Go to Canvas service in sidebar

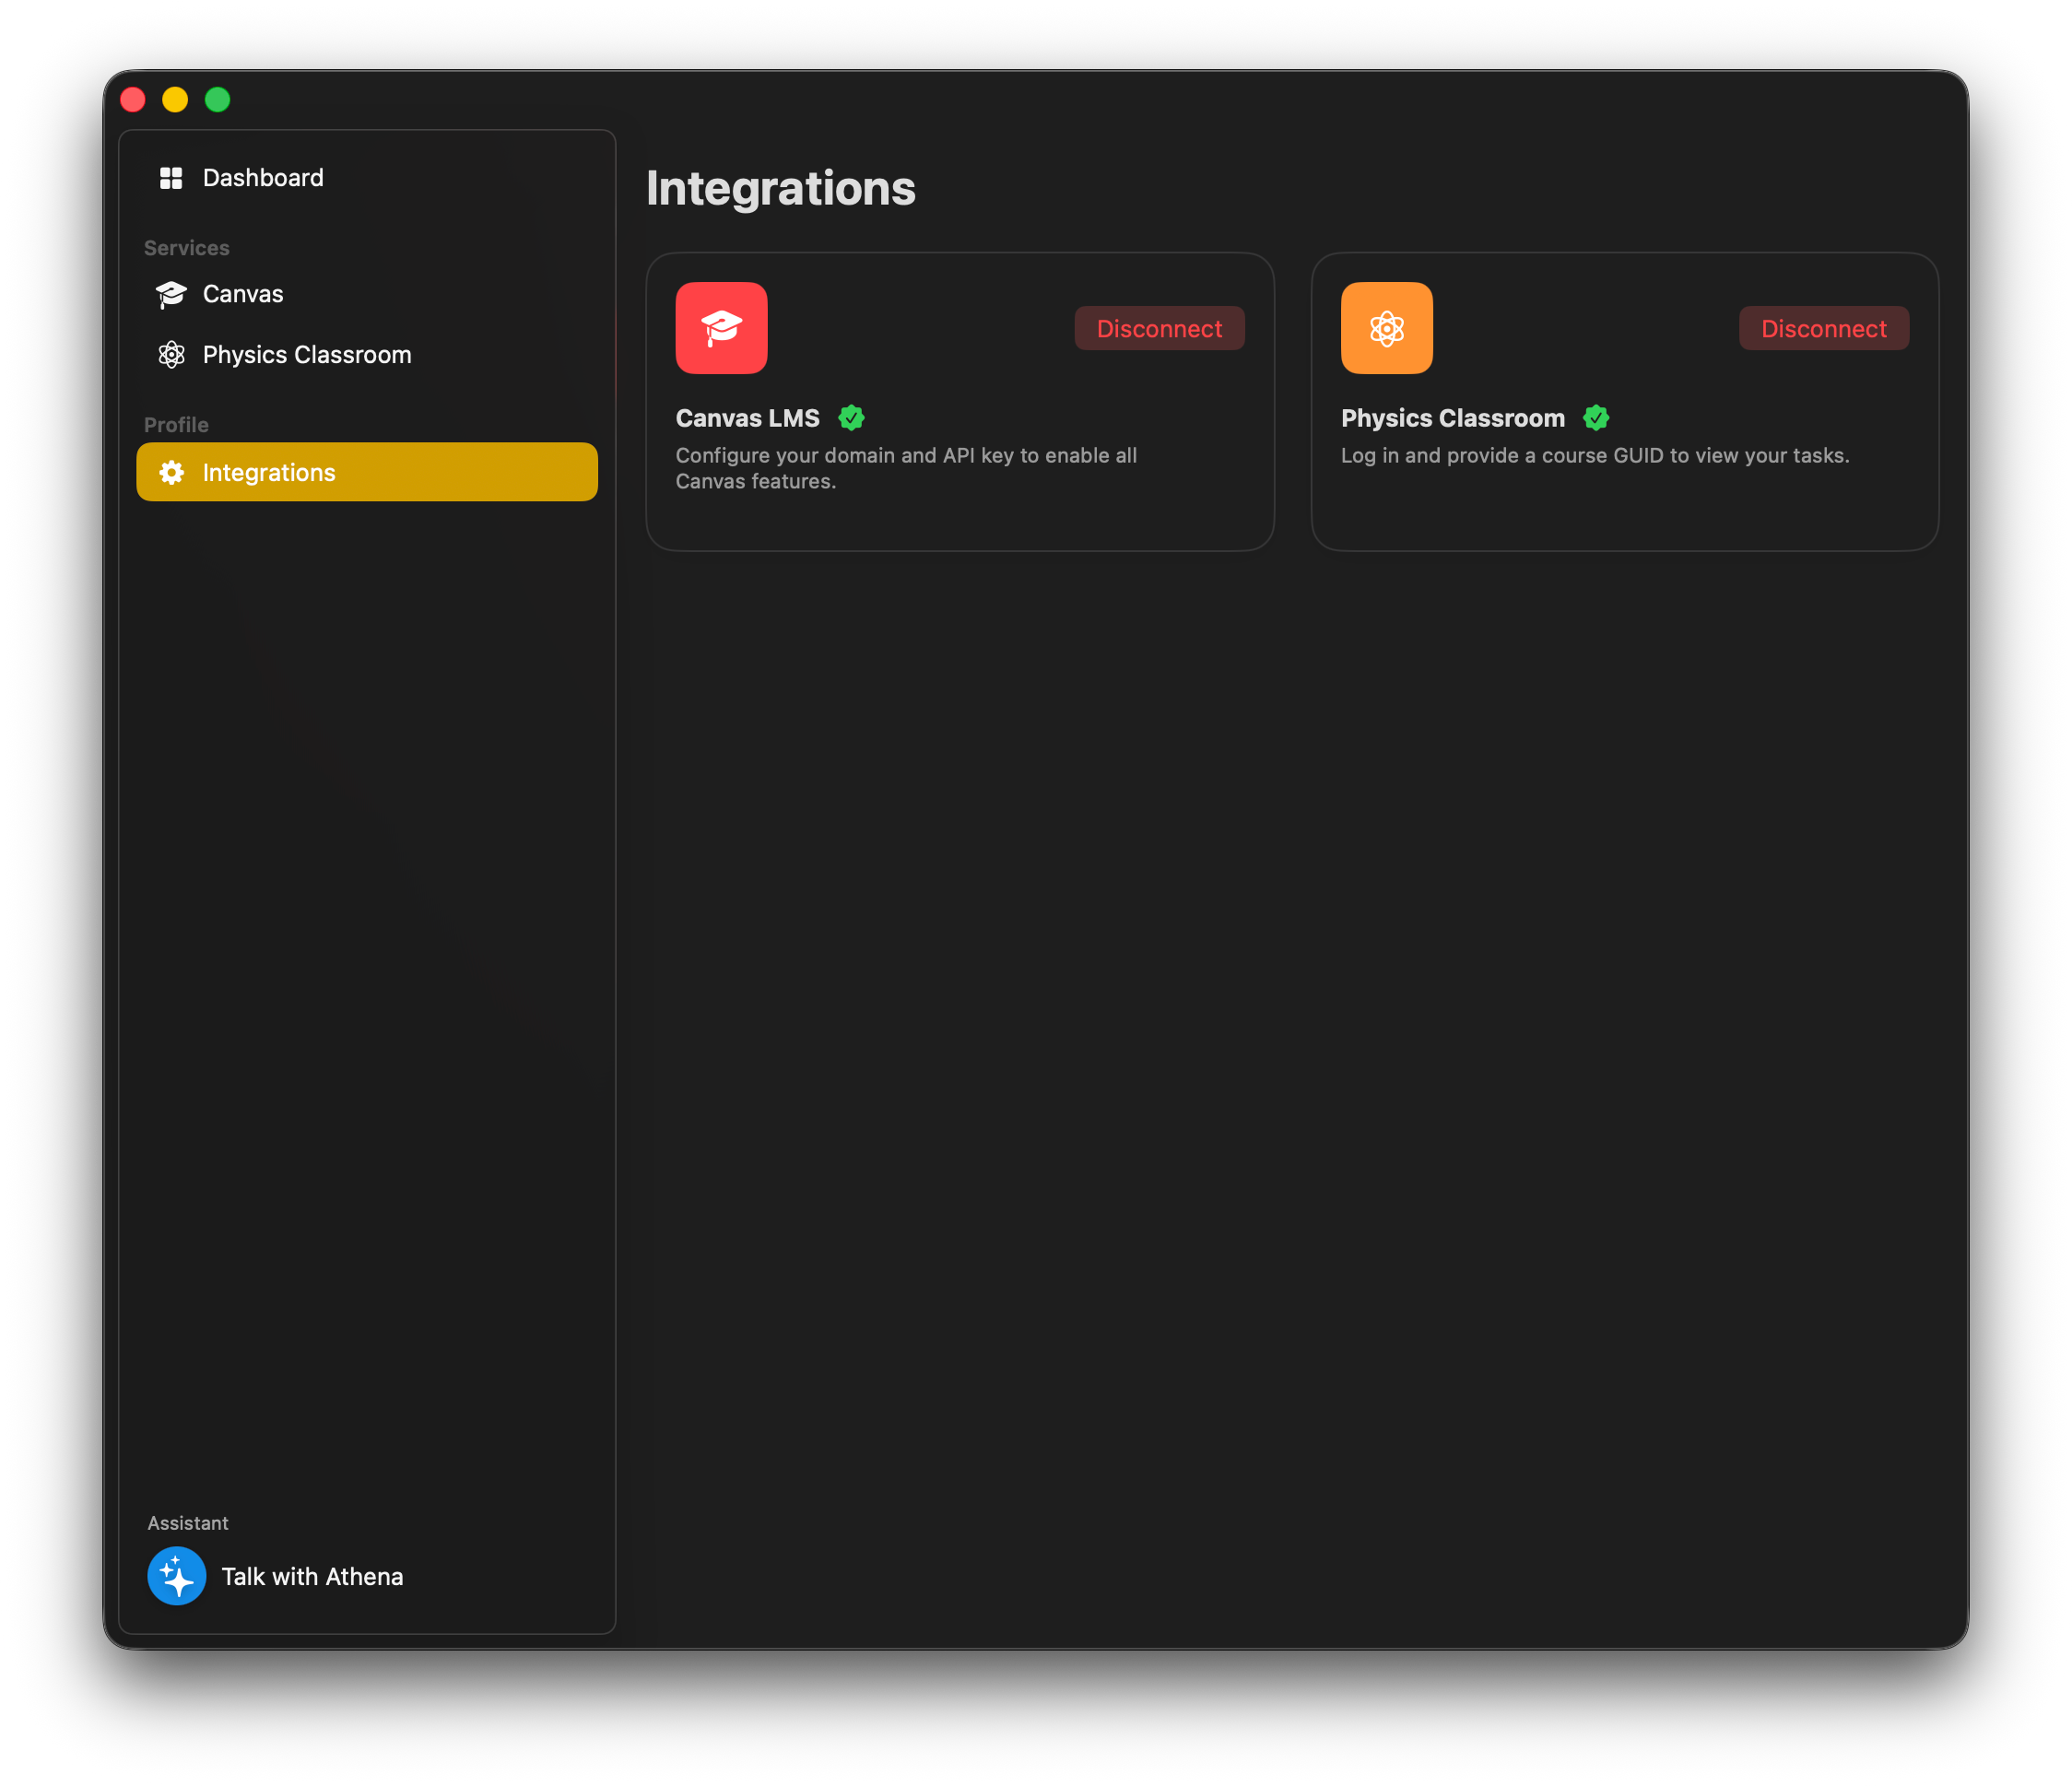click(x=243, y=294)
